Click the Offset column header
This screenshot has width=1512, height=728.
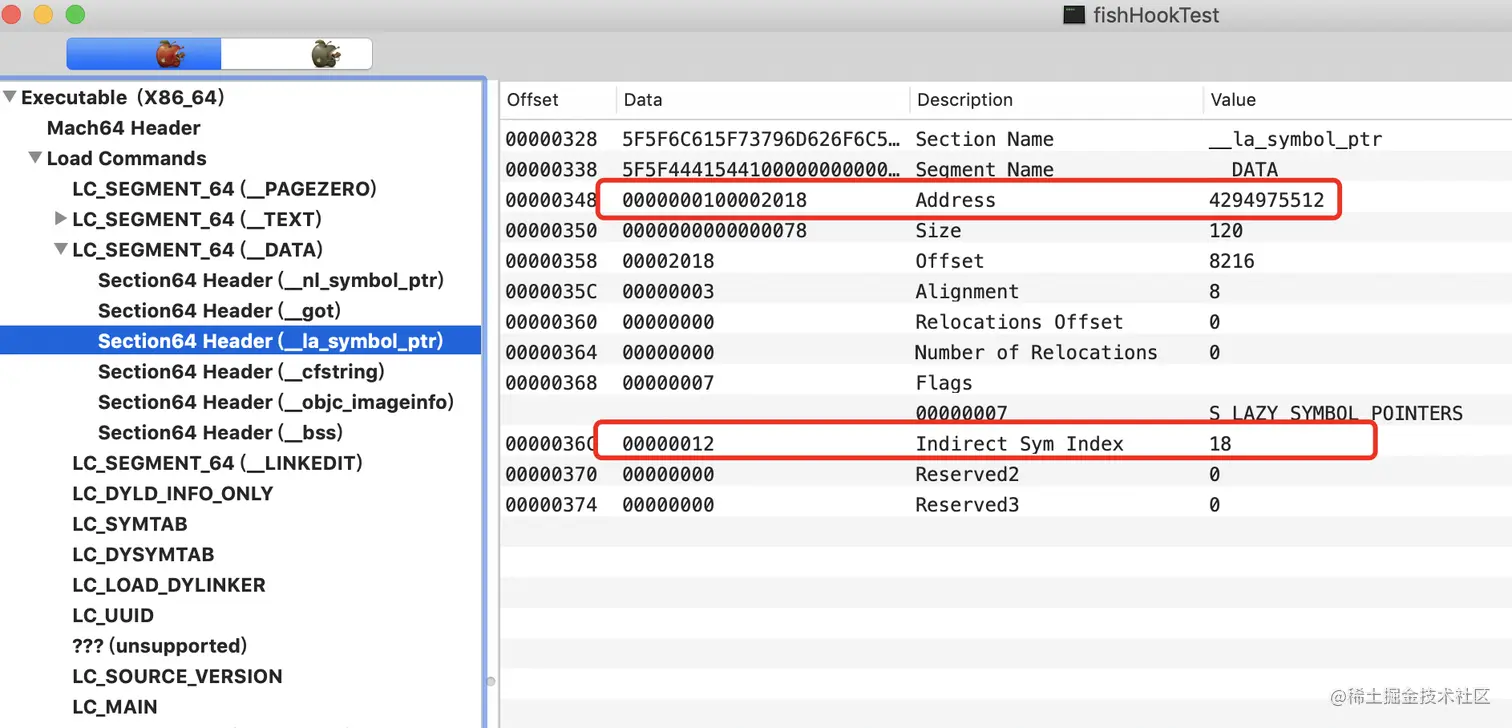pyautogui.click(x=533, y=100)
